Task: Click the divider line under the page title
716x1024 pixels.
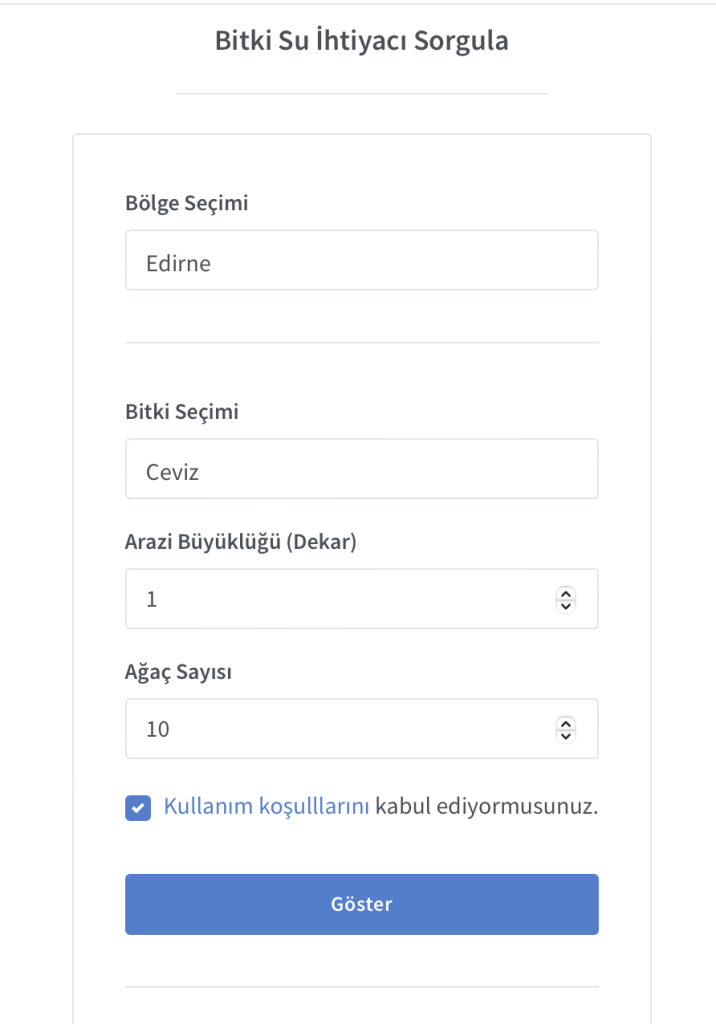Action: click(361, 94)
